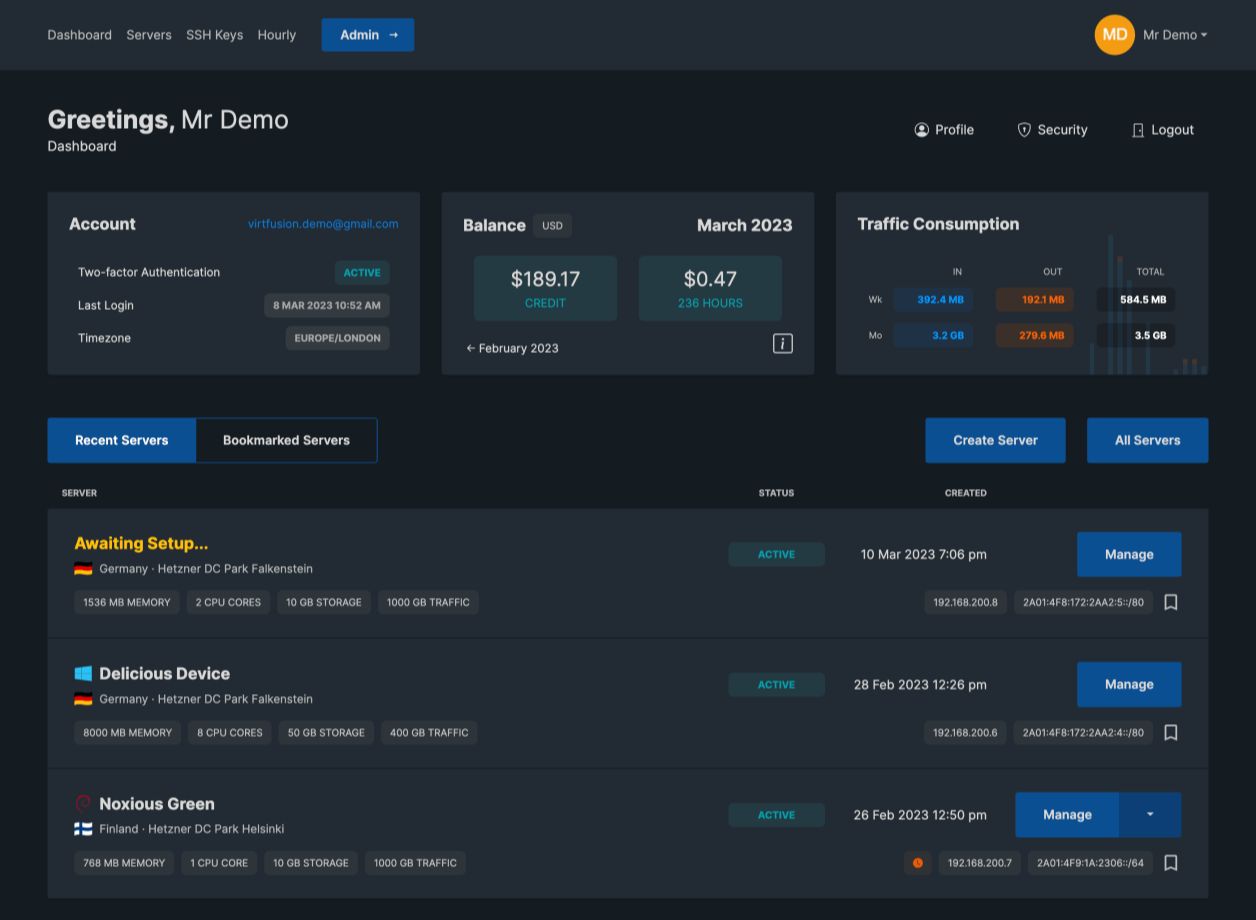The image size is (1256, 920).
Task: Open Security settings shield link
Action: coord(1052,130)
